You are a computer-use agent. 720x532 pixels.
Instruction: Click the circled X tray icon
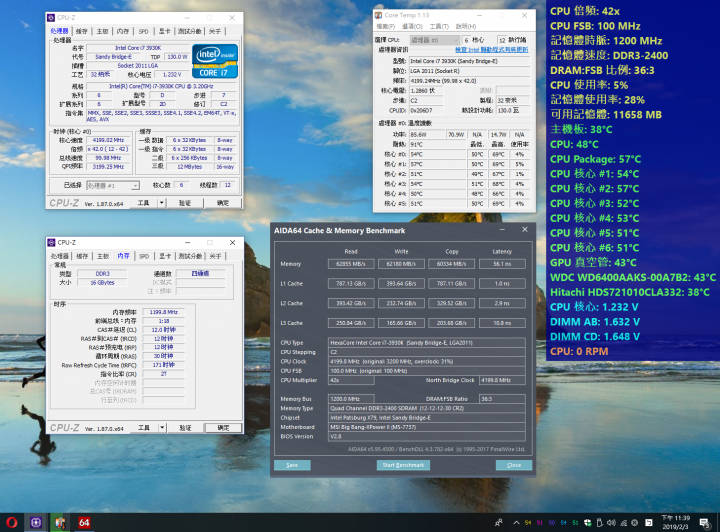pyautogui.click(x=635, y=522)
